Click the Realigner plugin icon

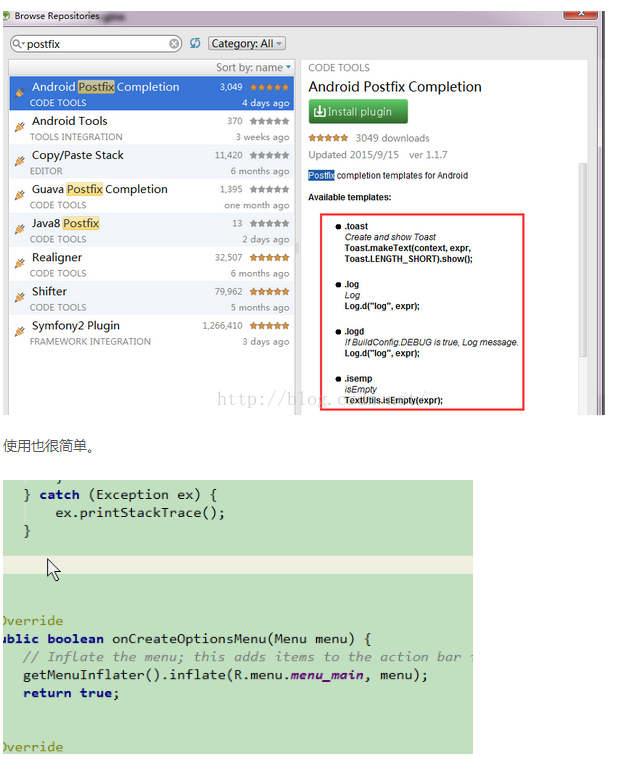pos(19,263)
